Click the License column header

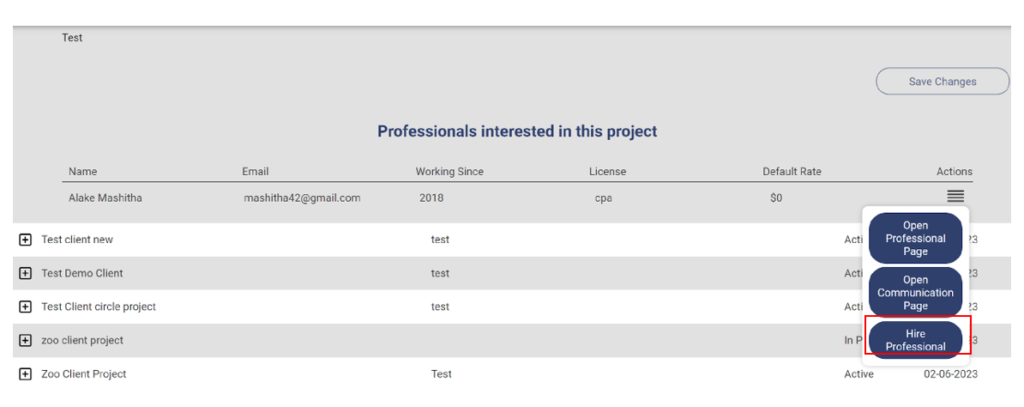(608, 172)
